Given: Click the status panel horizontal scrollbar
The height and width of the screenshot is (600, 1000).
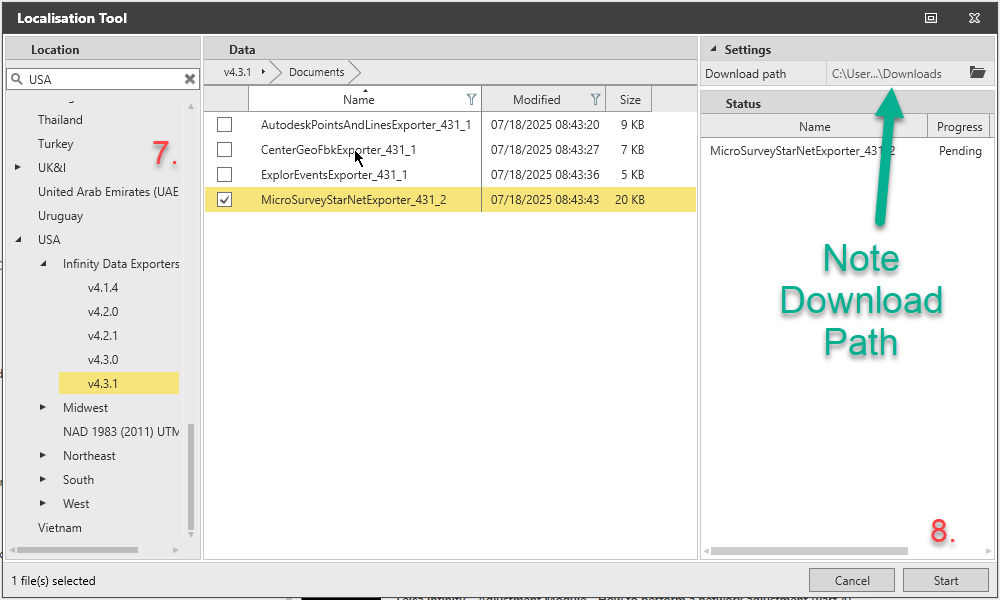Looking at the screenshot, I should [x=808, y=551].
